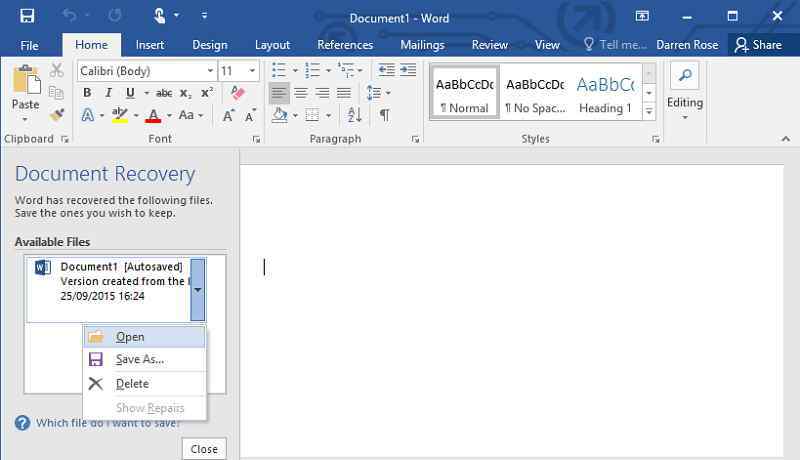Toggle align right
The height and width of the screenshot is (460, 800).
[322, 93]
